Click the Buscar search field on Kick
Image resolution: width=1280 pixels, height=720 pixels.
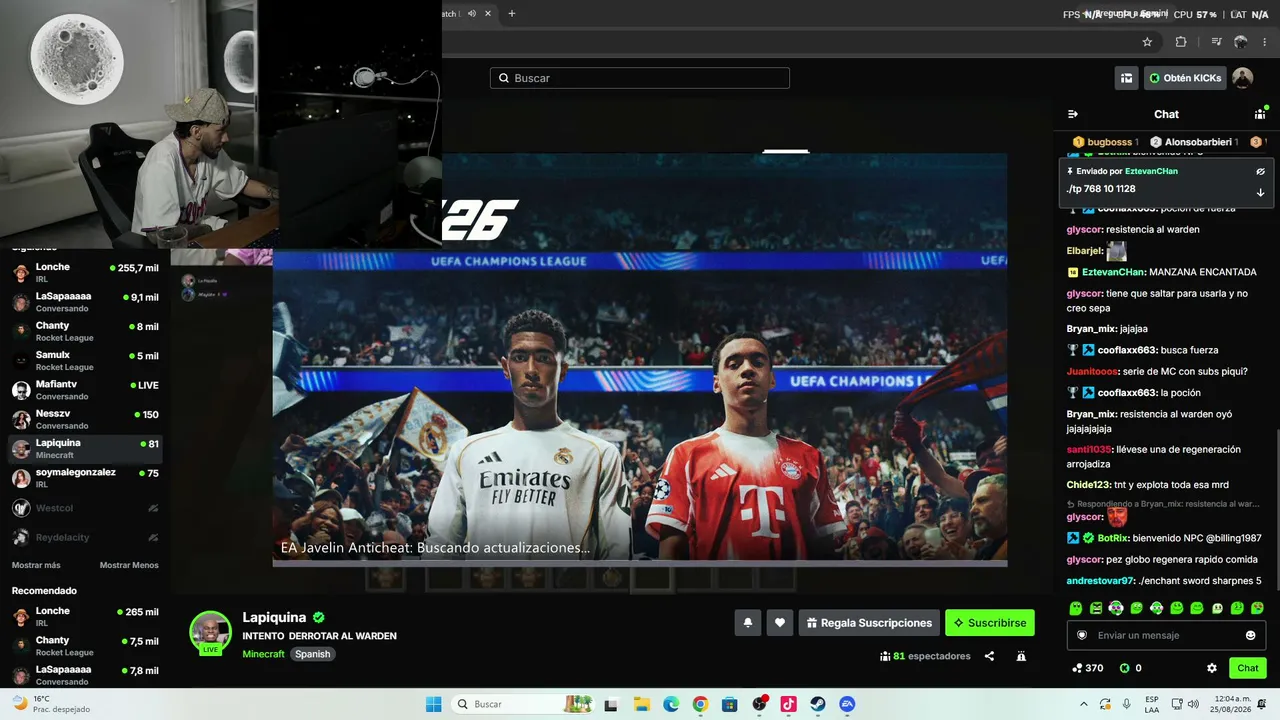point(640,78)
